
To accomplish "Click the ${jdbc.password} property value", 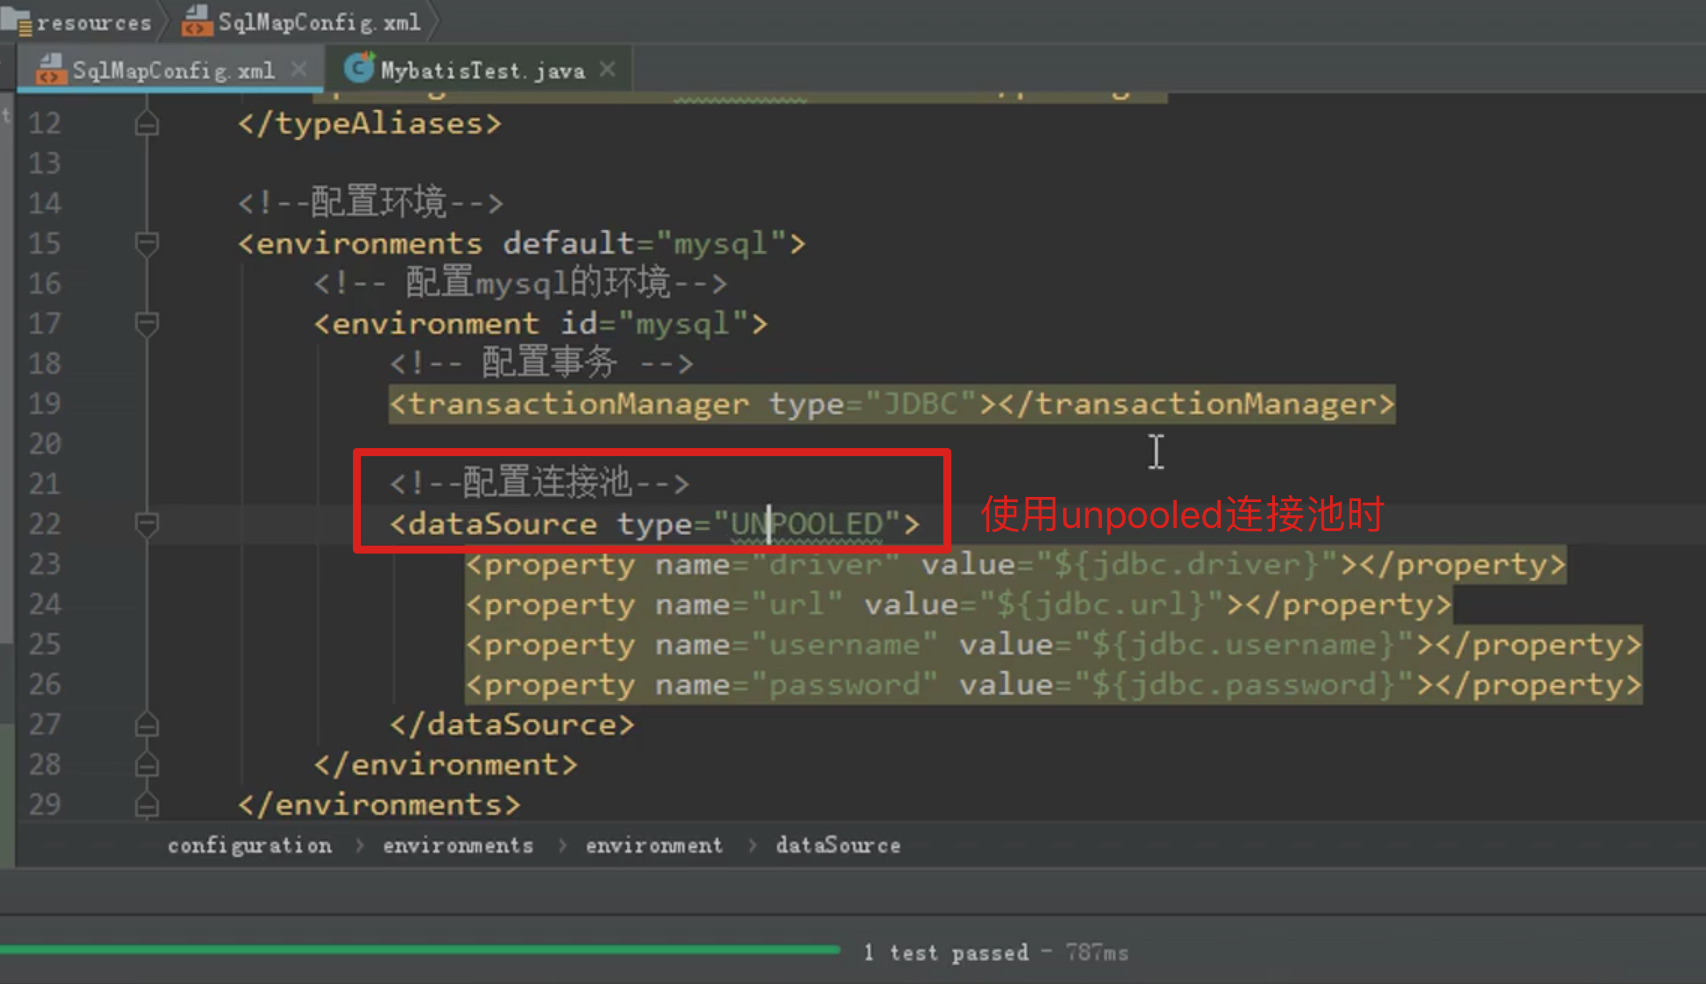I will click(1244, 684).
